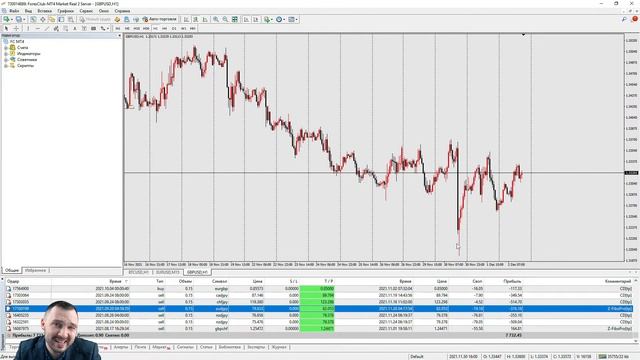This screenshot has width=640, height=360.
Task: Open the Вид menu
Action: pyautogui.click(x=28, y=11)
